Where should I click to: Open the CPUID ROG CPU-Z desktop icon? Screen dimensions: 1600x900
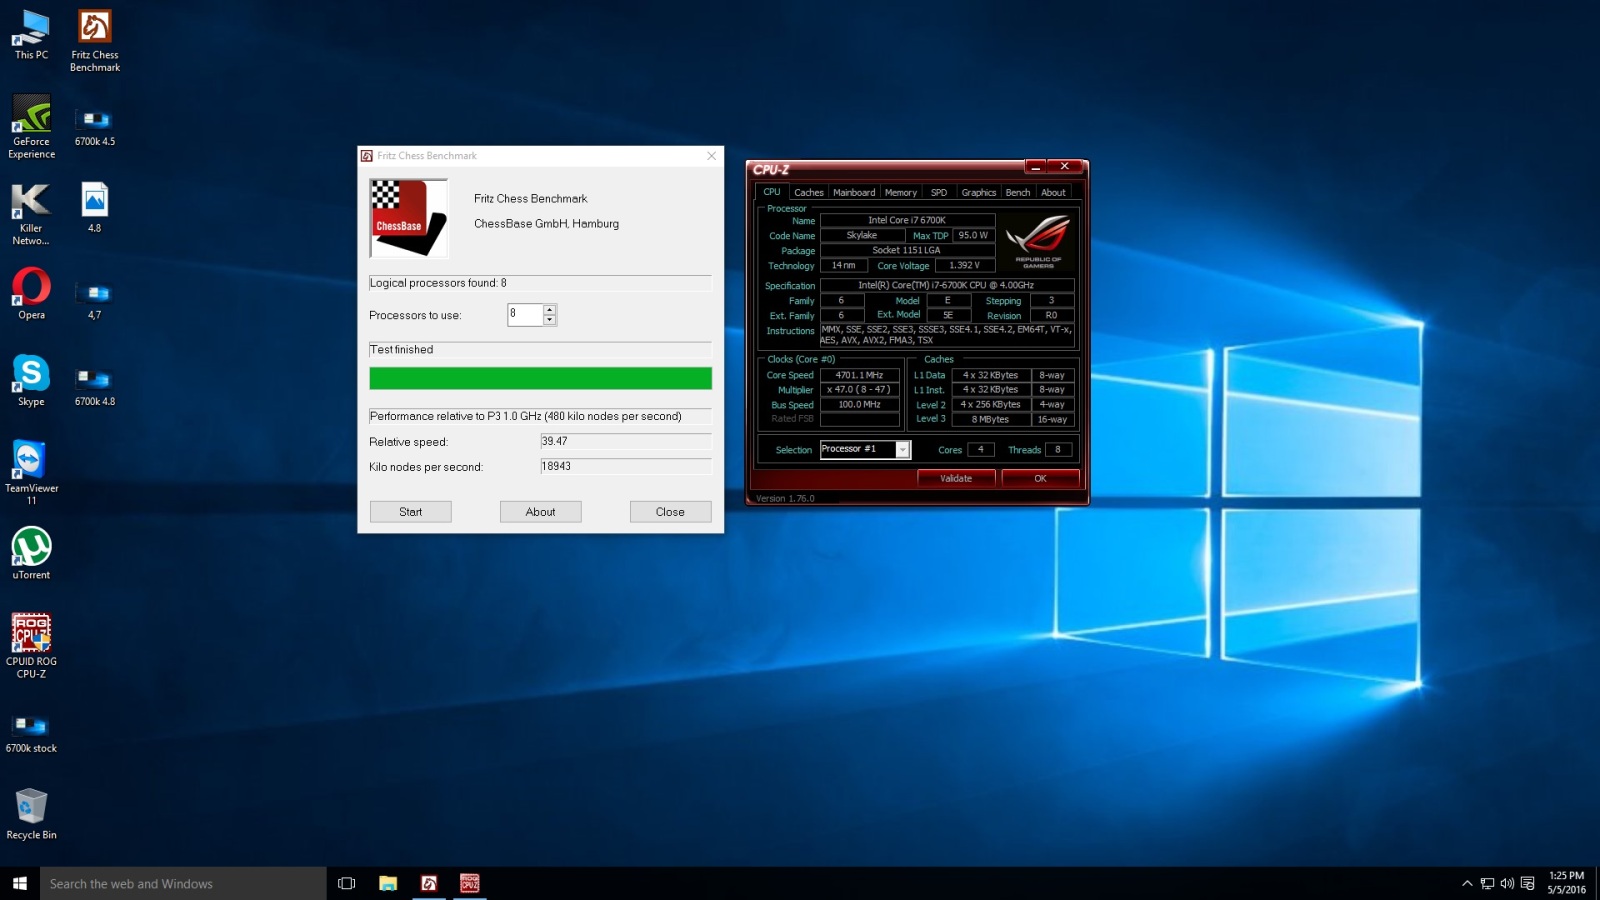pos(31,644)
